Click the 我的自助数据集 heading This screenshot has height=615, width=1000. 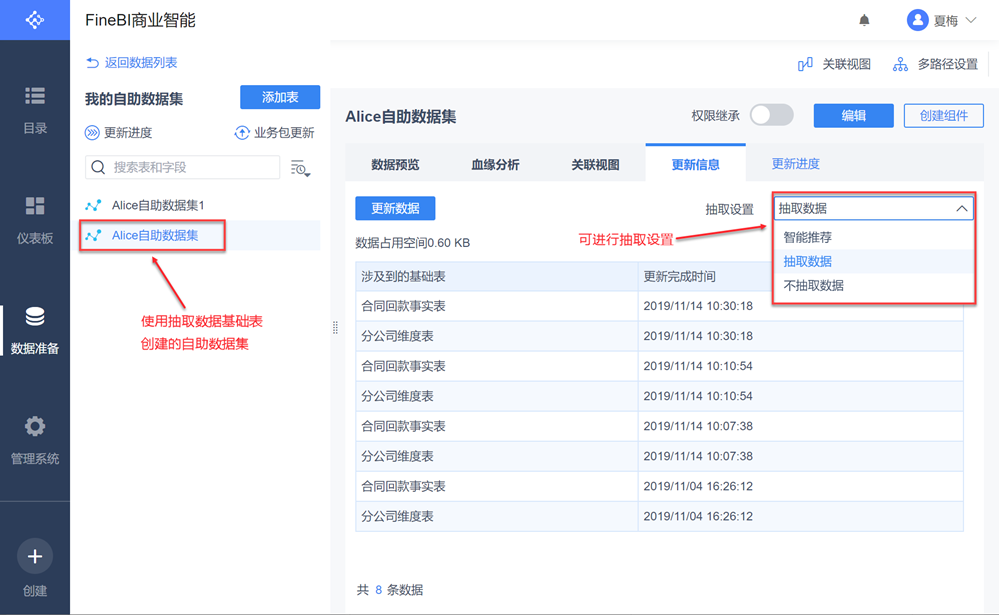coord(134,99)
